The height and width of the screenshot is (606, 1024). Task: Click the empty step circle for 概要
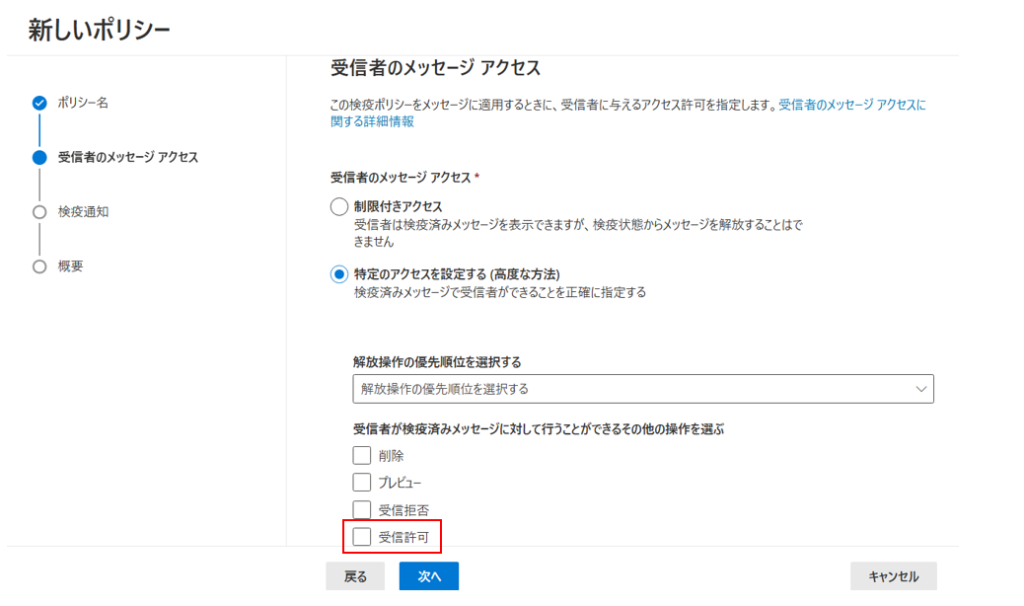tap(39, 267)
